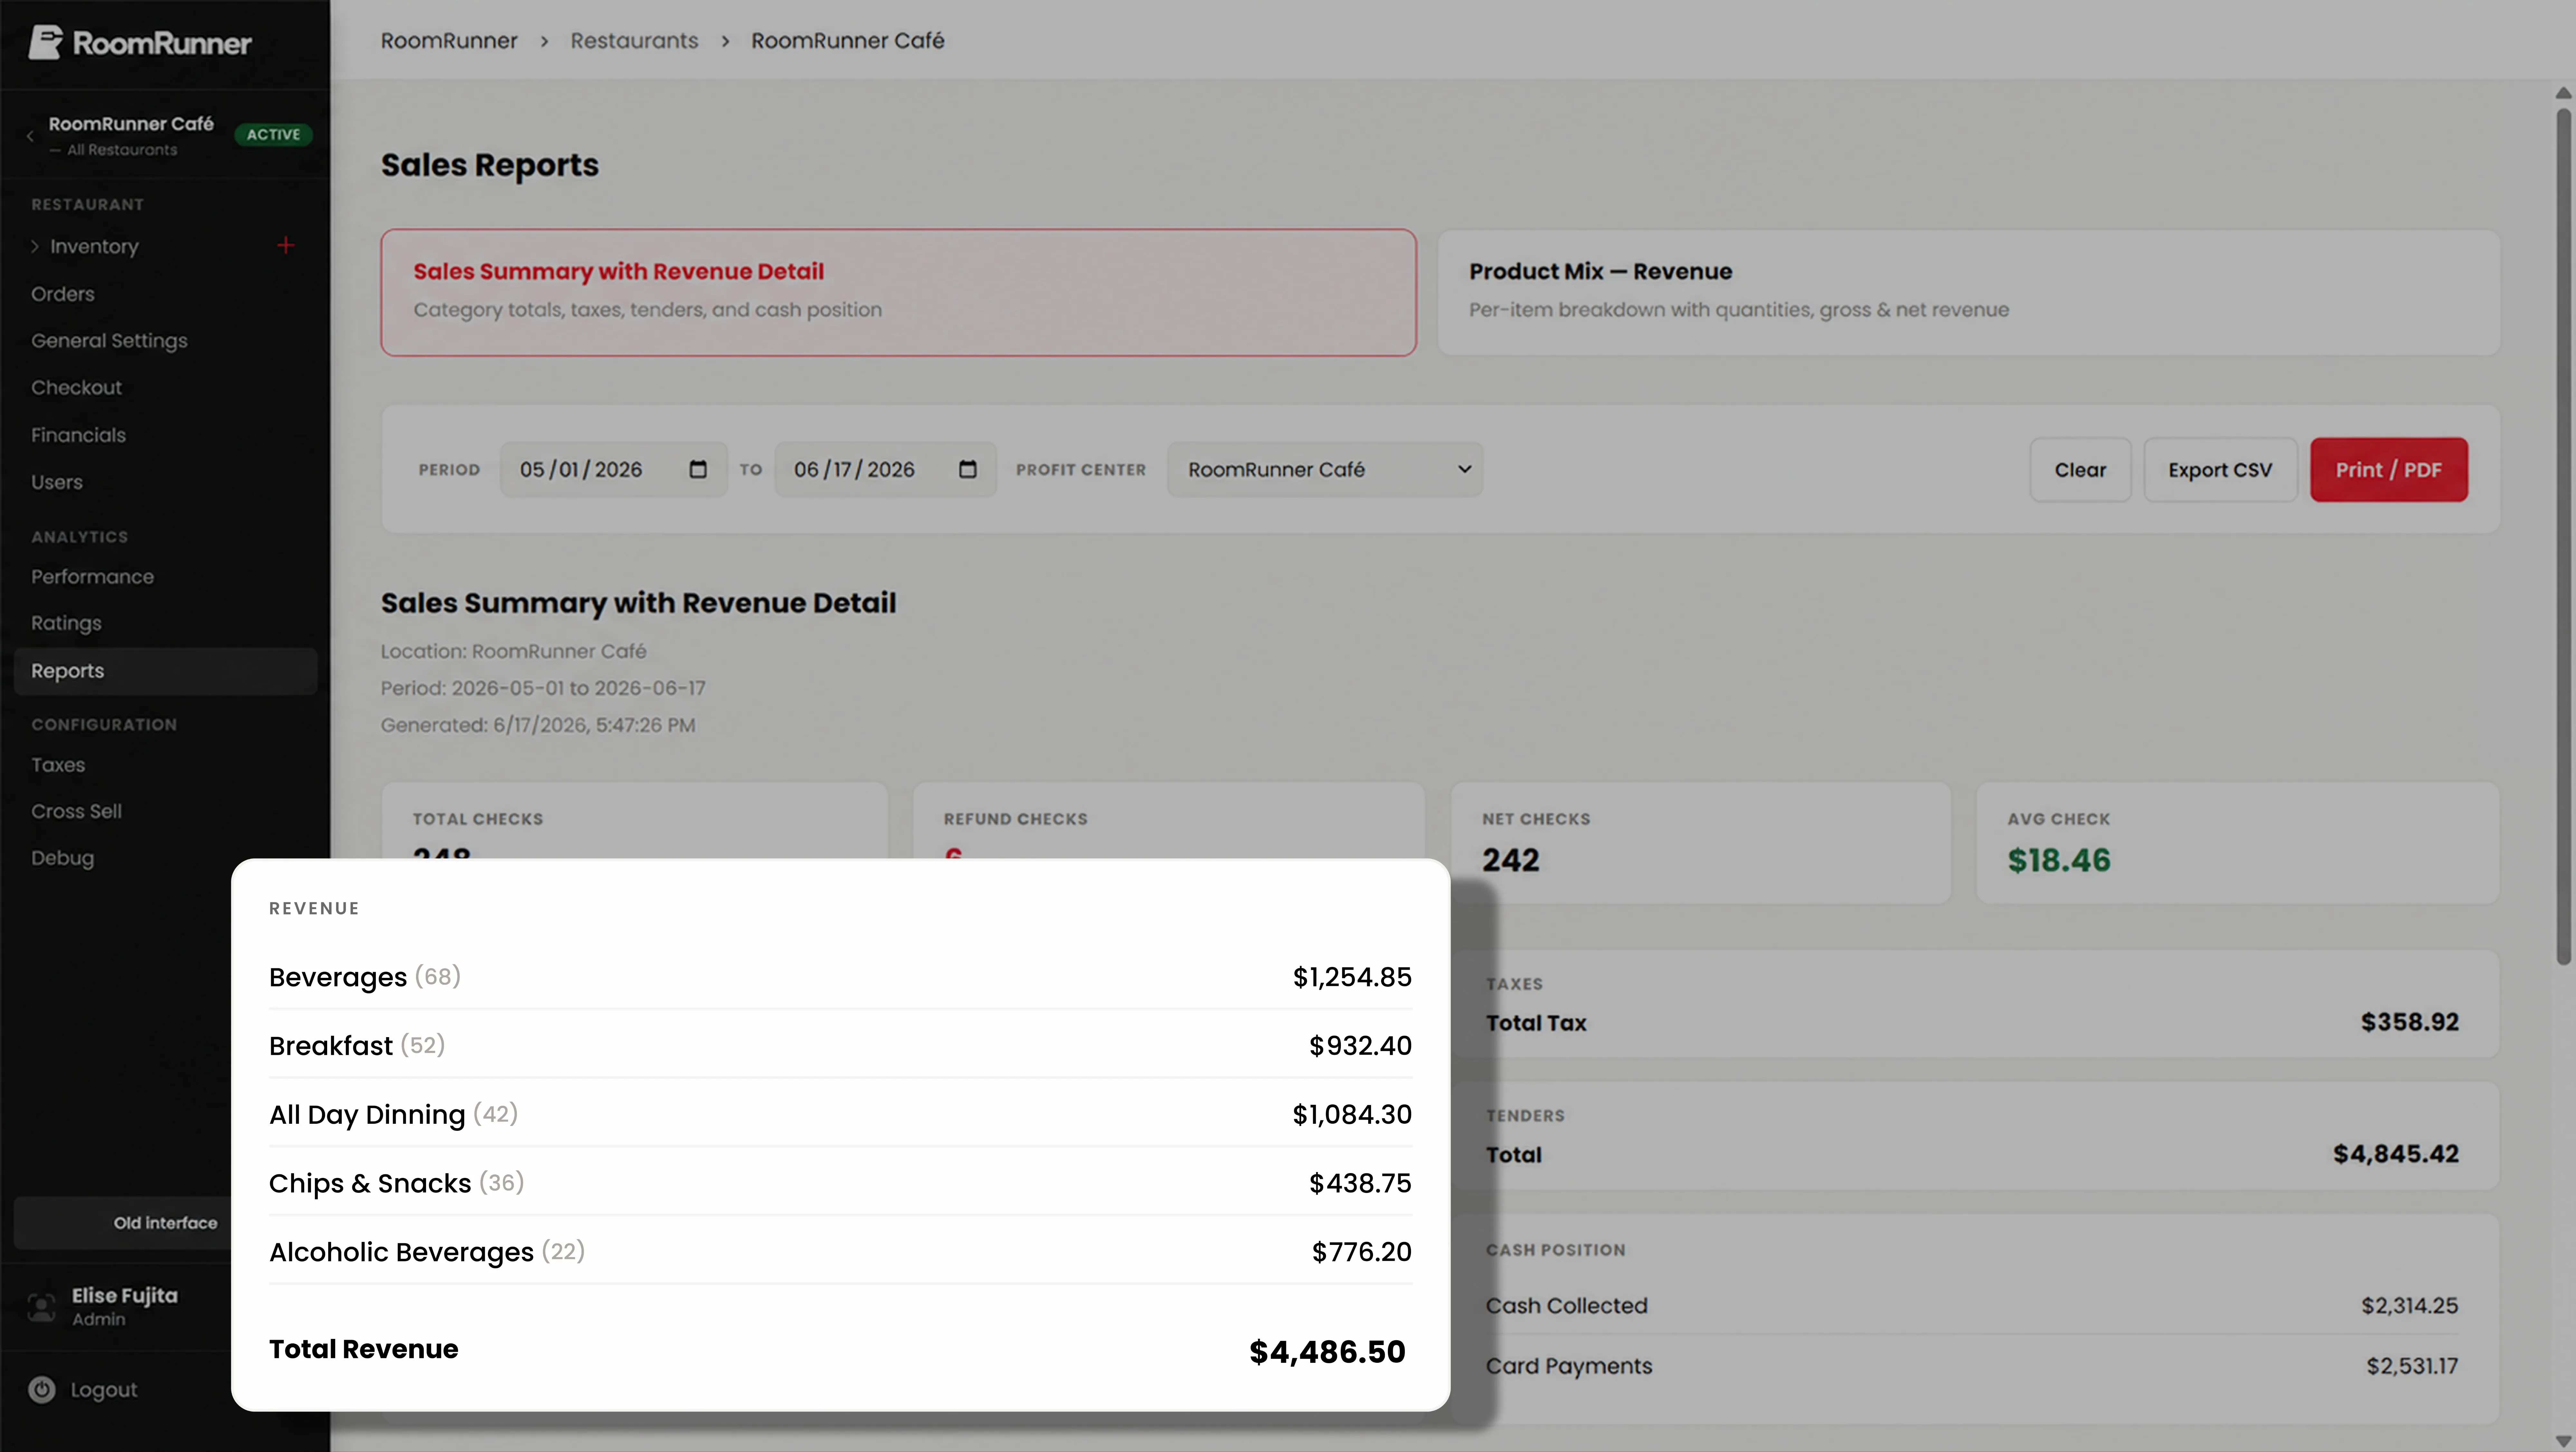2576x1452 pixels.
Task: Clear the report filters
Action: pyautogui.click(x=2080, y=469)
